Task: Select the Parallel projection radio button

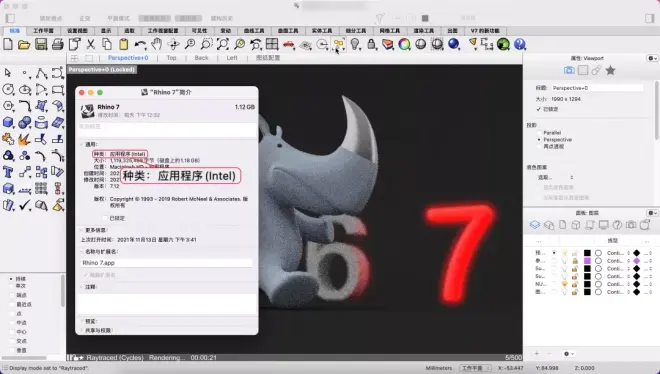Action: point(539,133)
